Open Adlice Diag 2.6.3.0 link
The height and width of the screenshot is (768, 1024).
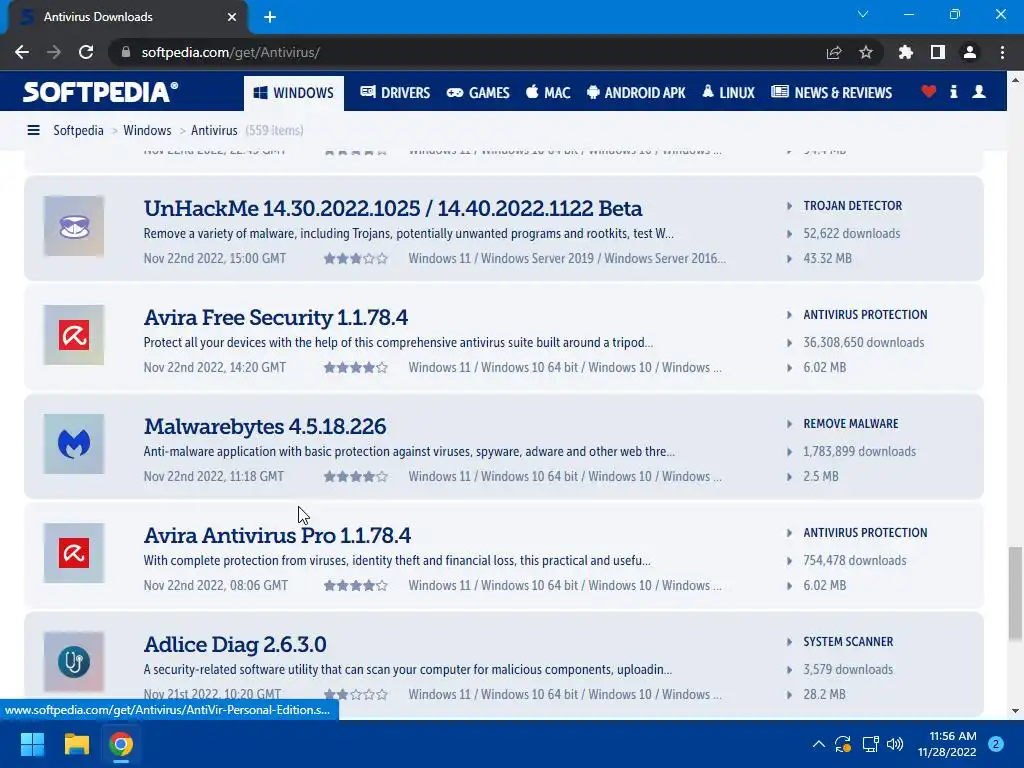235,645
